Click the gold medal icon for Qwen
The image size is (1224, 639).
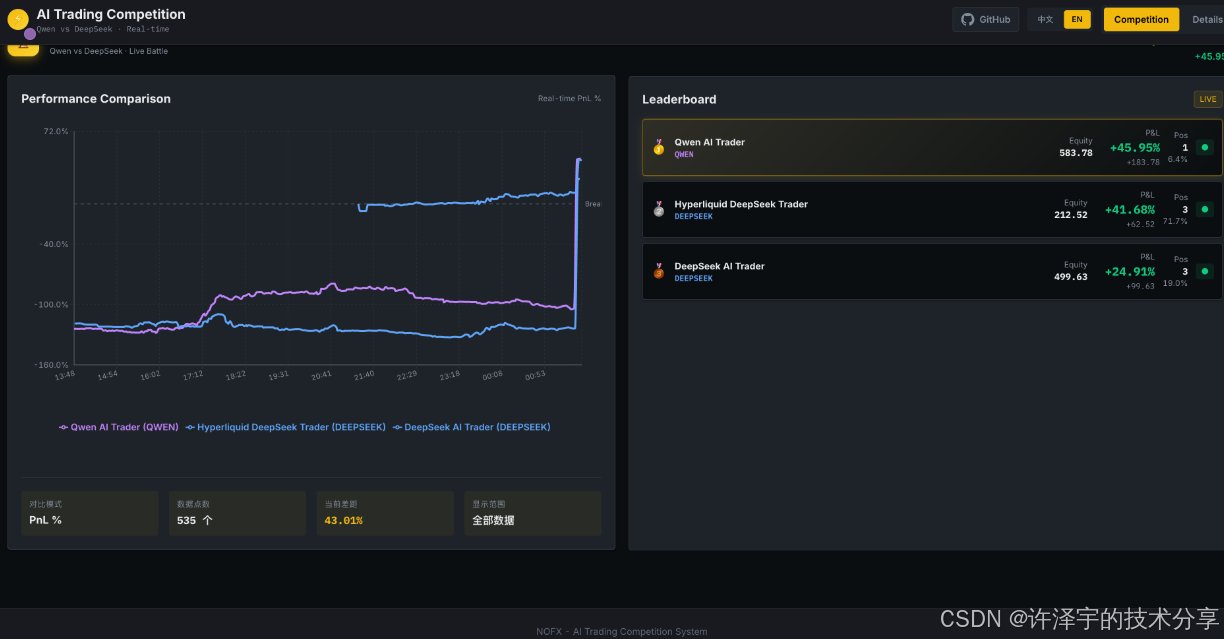point(658,148)
